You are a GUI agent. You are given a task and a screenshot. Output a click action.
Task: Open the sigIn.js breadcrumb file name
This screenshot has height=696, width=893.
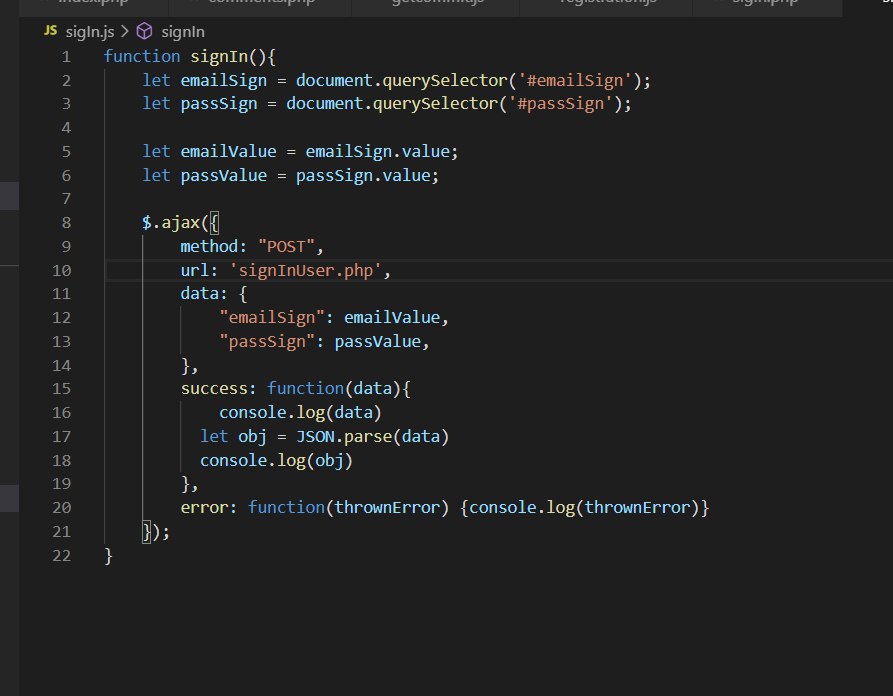click(x=91, y=31)
